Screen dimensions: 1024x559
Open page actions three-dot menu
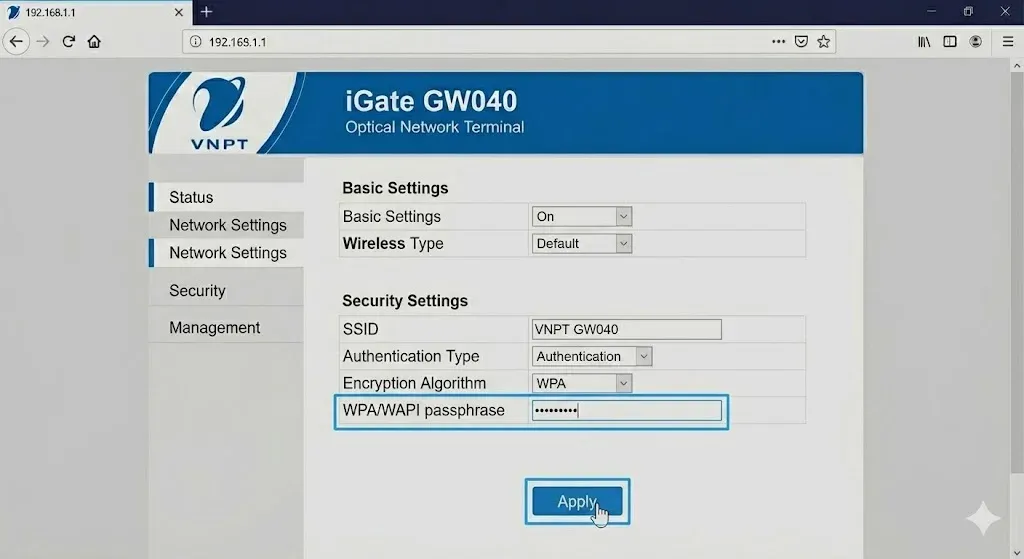coord(778,41)
